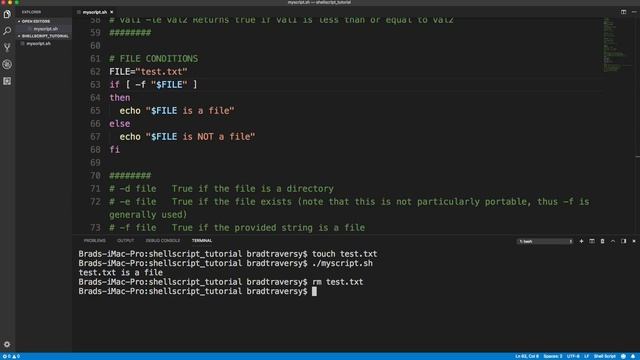Create a new terminal with plus icon
The image size is (640, 360).
[x=581, y=241]
